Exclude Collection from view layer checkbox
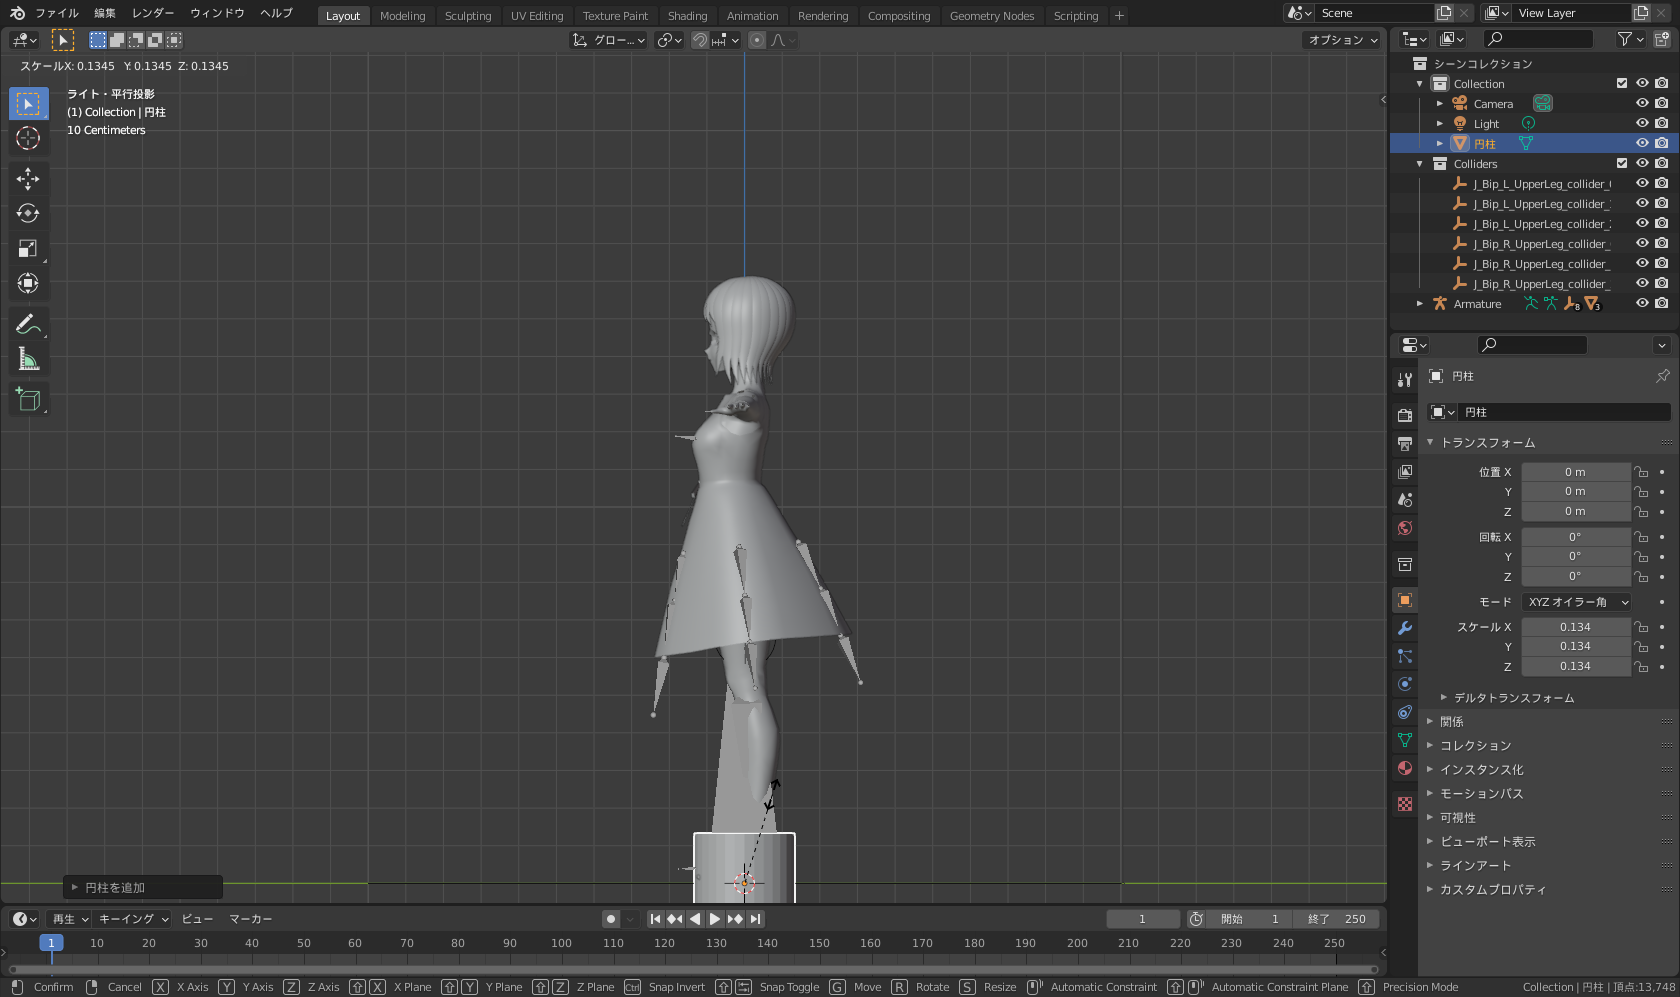This screenshot has width=1680, height=997. click(1622, 83)
